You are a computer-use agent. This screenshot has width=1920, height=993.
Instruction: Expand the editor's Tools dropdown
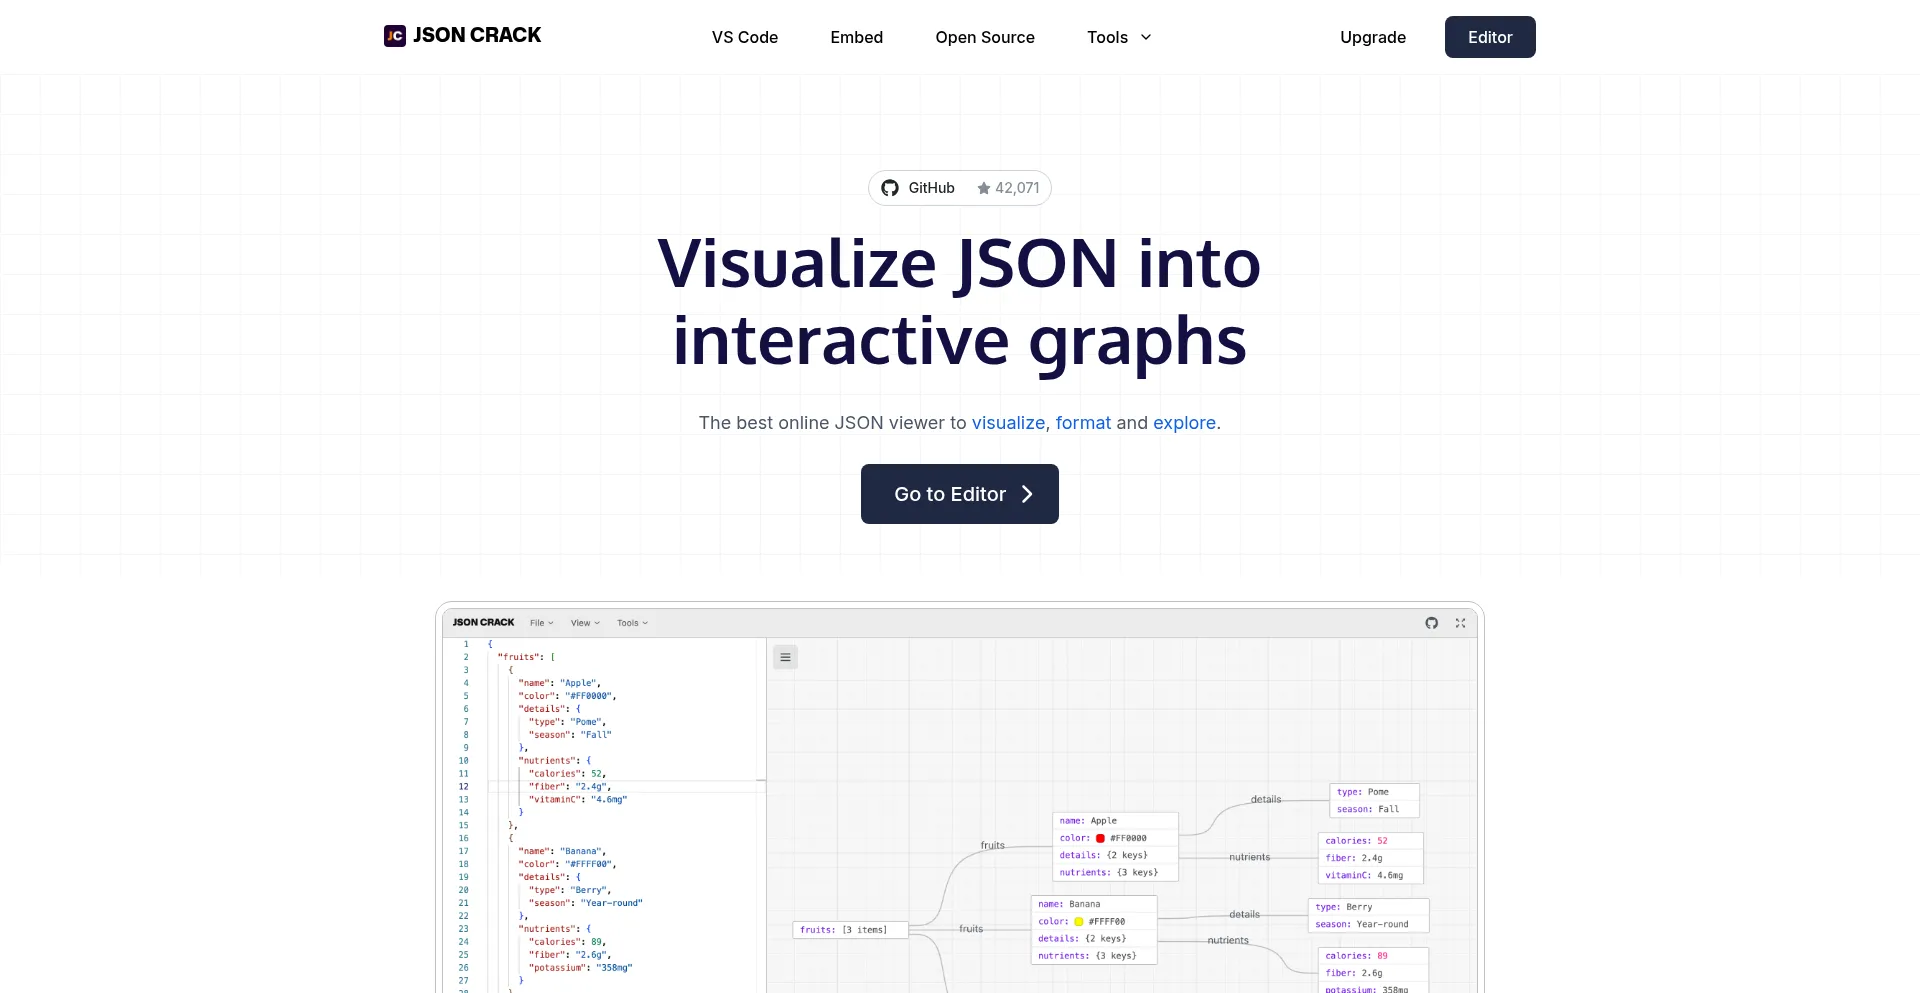pos(631,622)
